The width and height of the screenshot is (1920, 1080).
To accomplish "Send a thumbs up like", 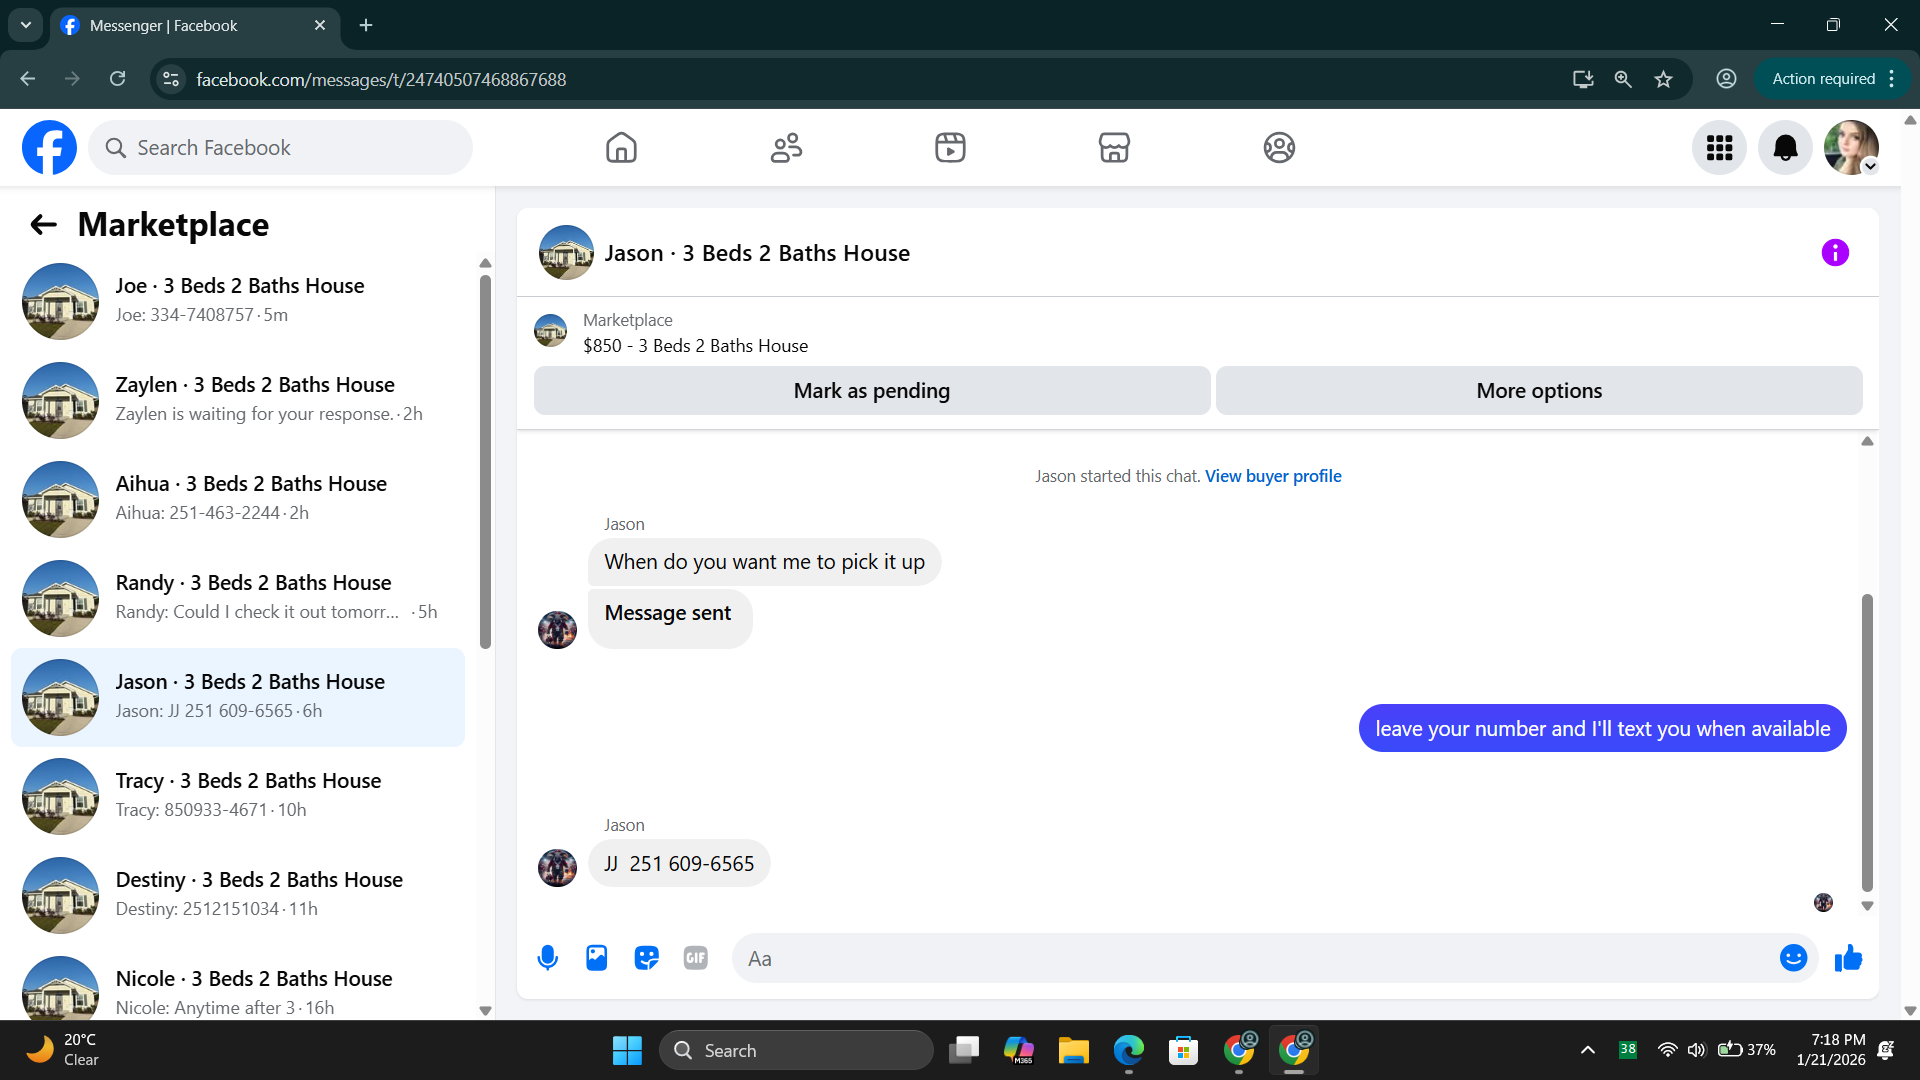I will [x=1848, y=958].
